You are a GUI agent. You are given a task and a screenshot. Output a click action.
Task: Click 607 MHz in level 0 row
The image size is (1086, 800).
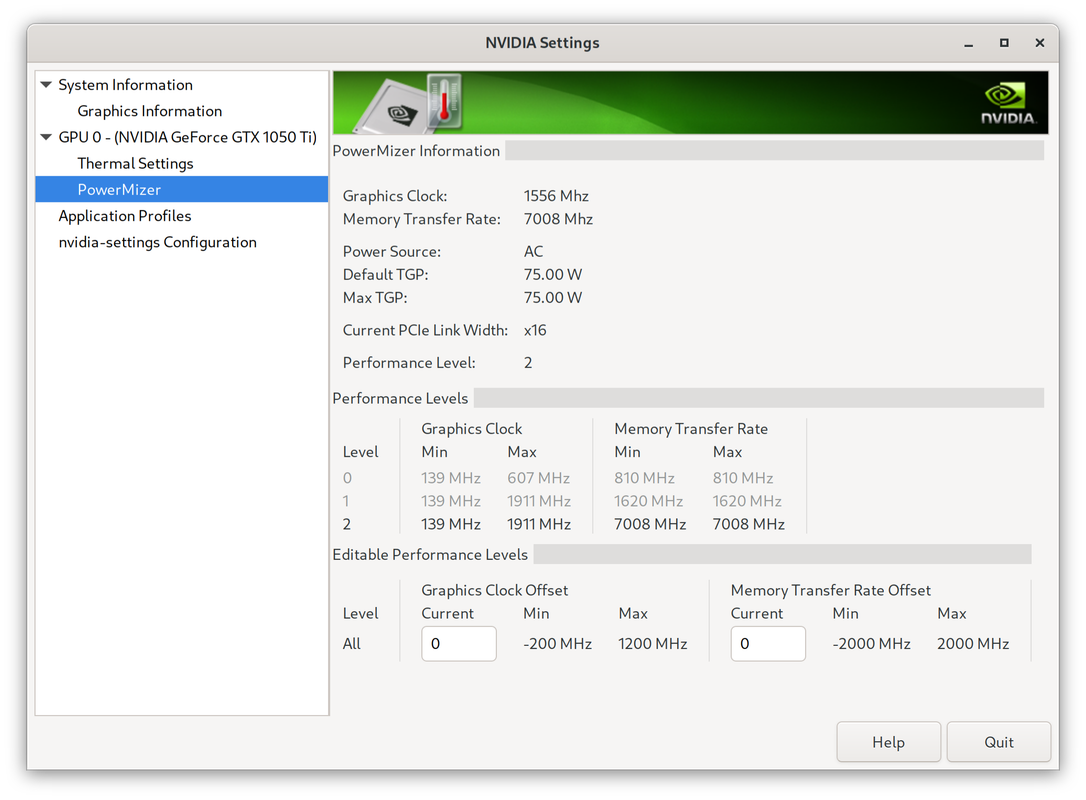click(538, 478)
